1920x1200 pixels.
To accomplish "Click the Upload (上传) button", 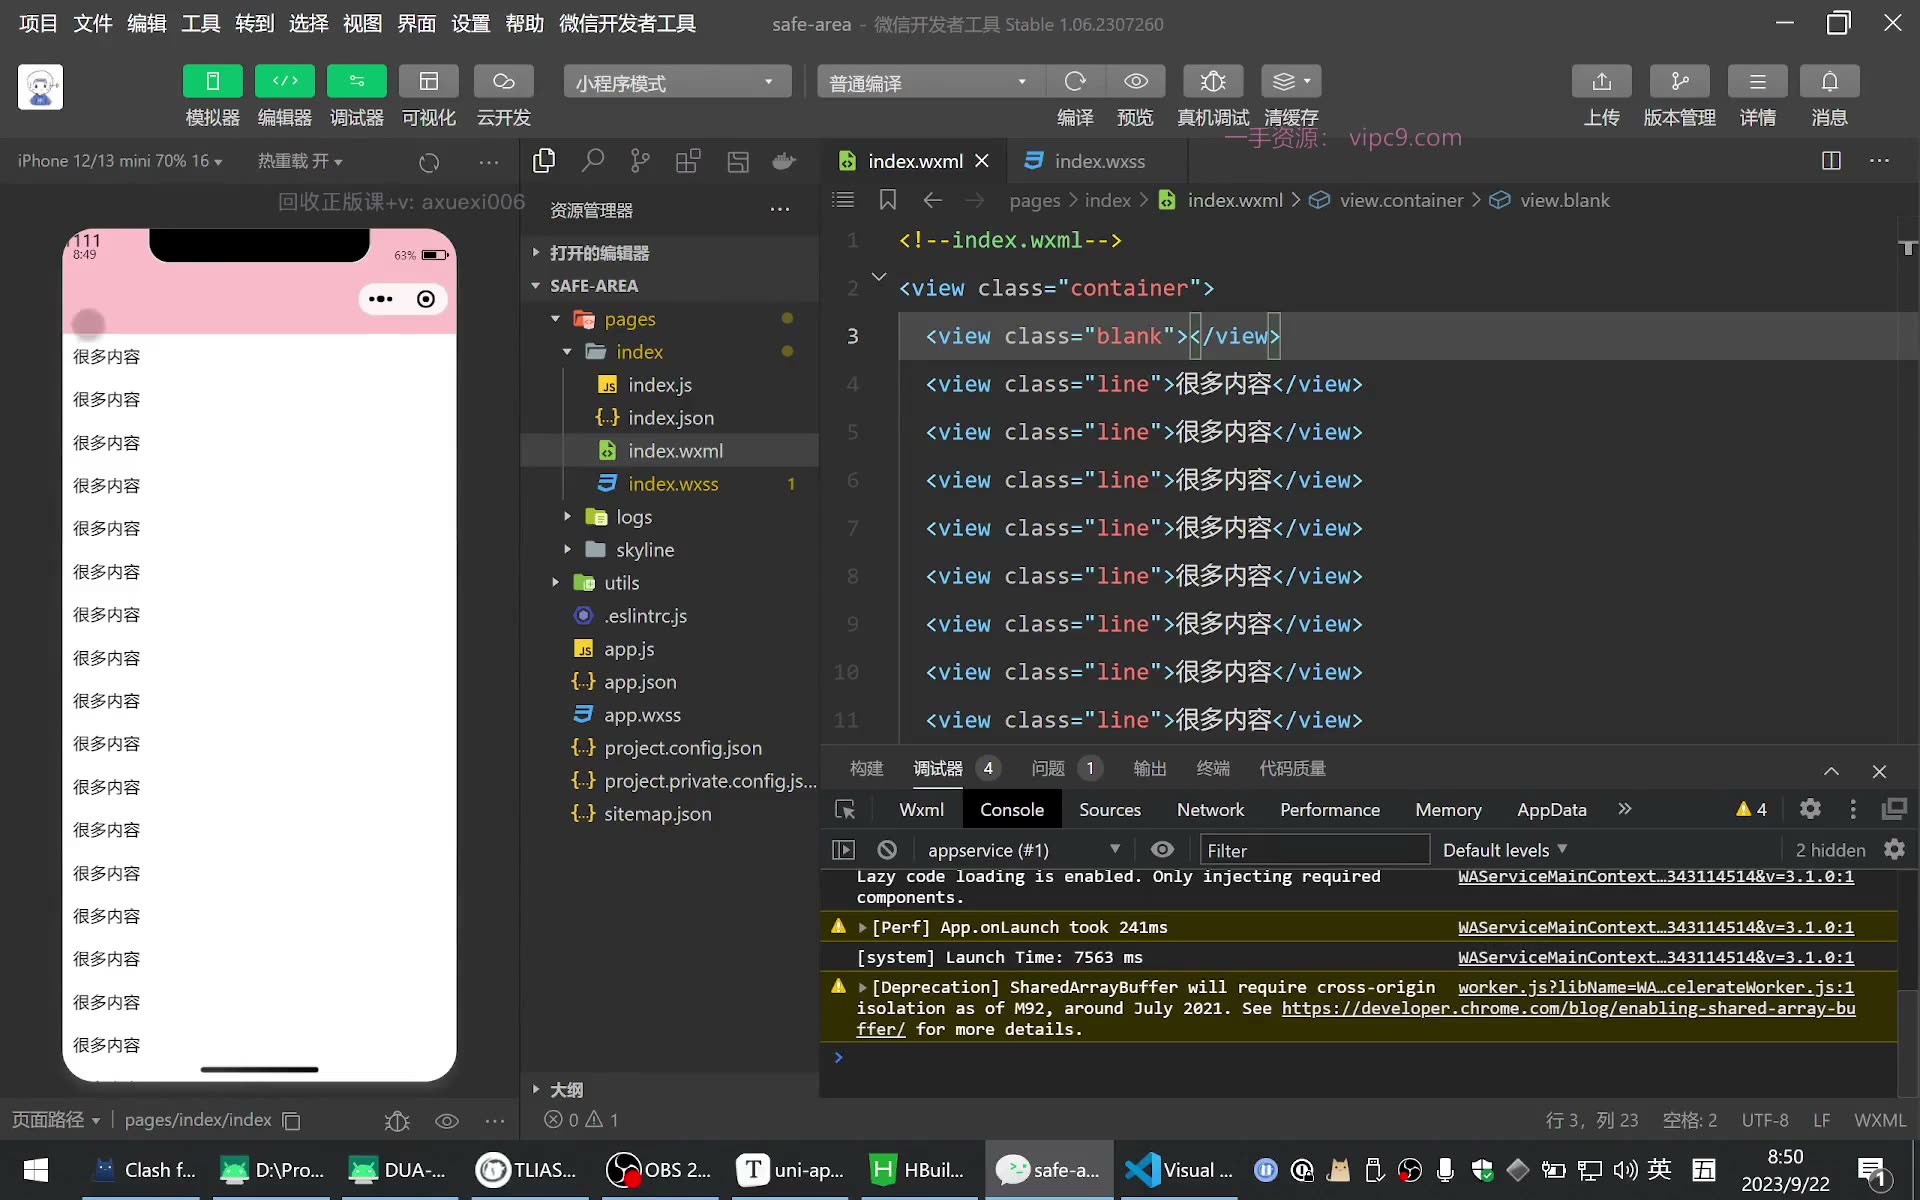I will [x=1602, y=81].
